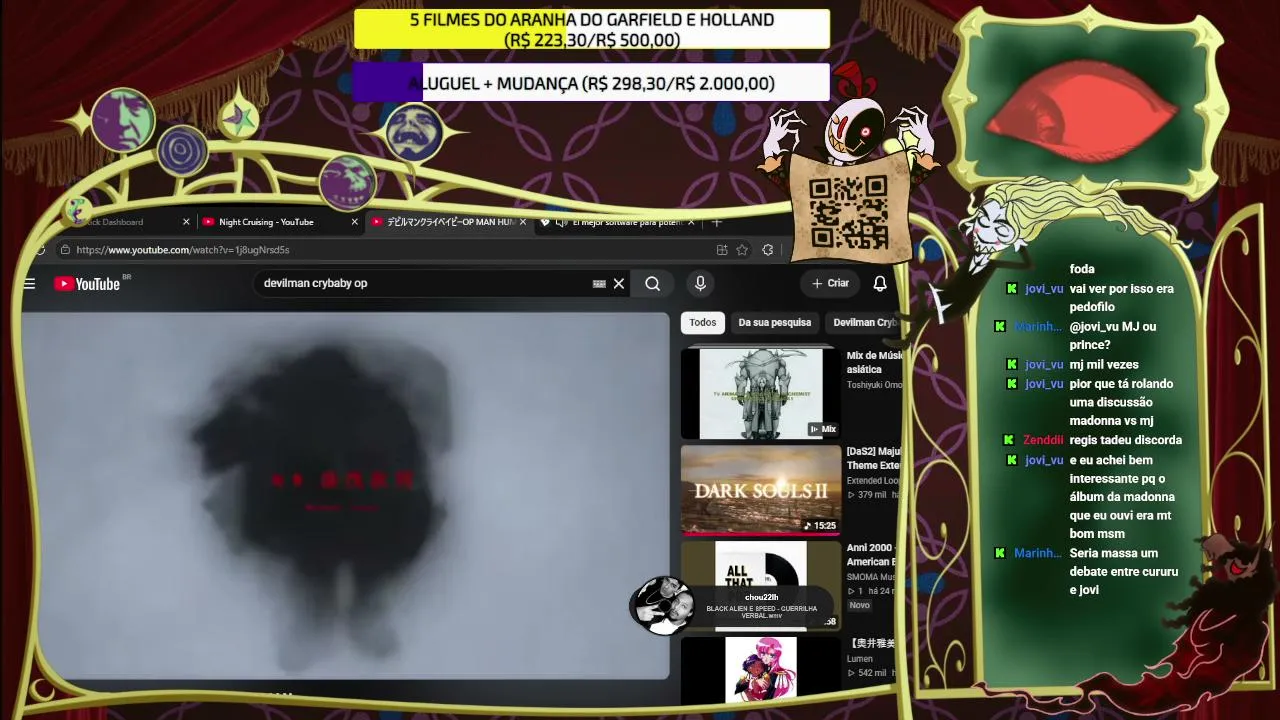Open '[DaS2] Maju' Theme video title
The height and width of the screenshot is (720, 1280).
pyautogui.click(x=874, y=458)
